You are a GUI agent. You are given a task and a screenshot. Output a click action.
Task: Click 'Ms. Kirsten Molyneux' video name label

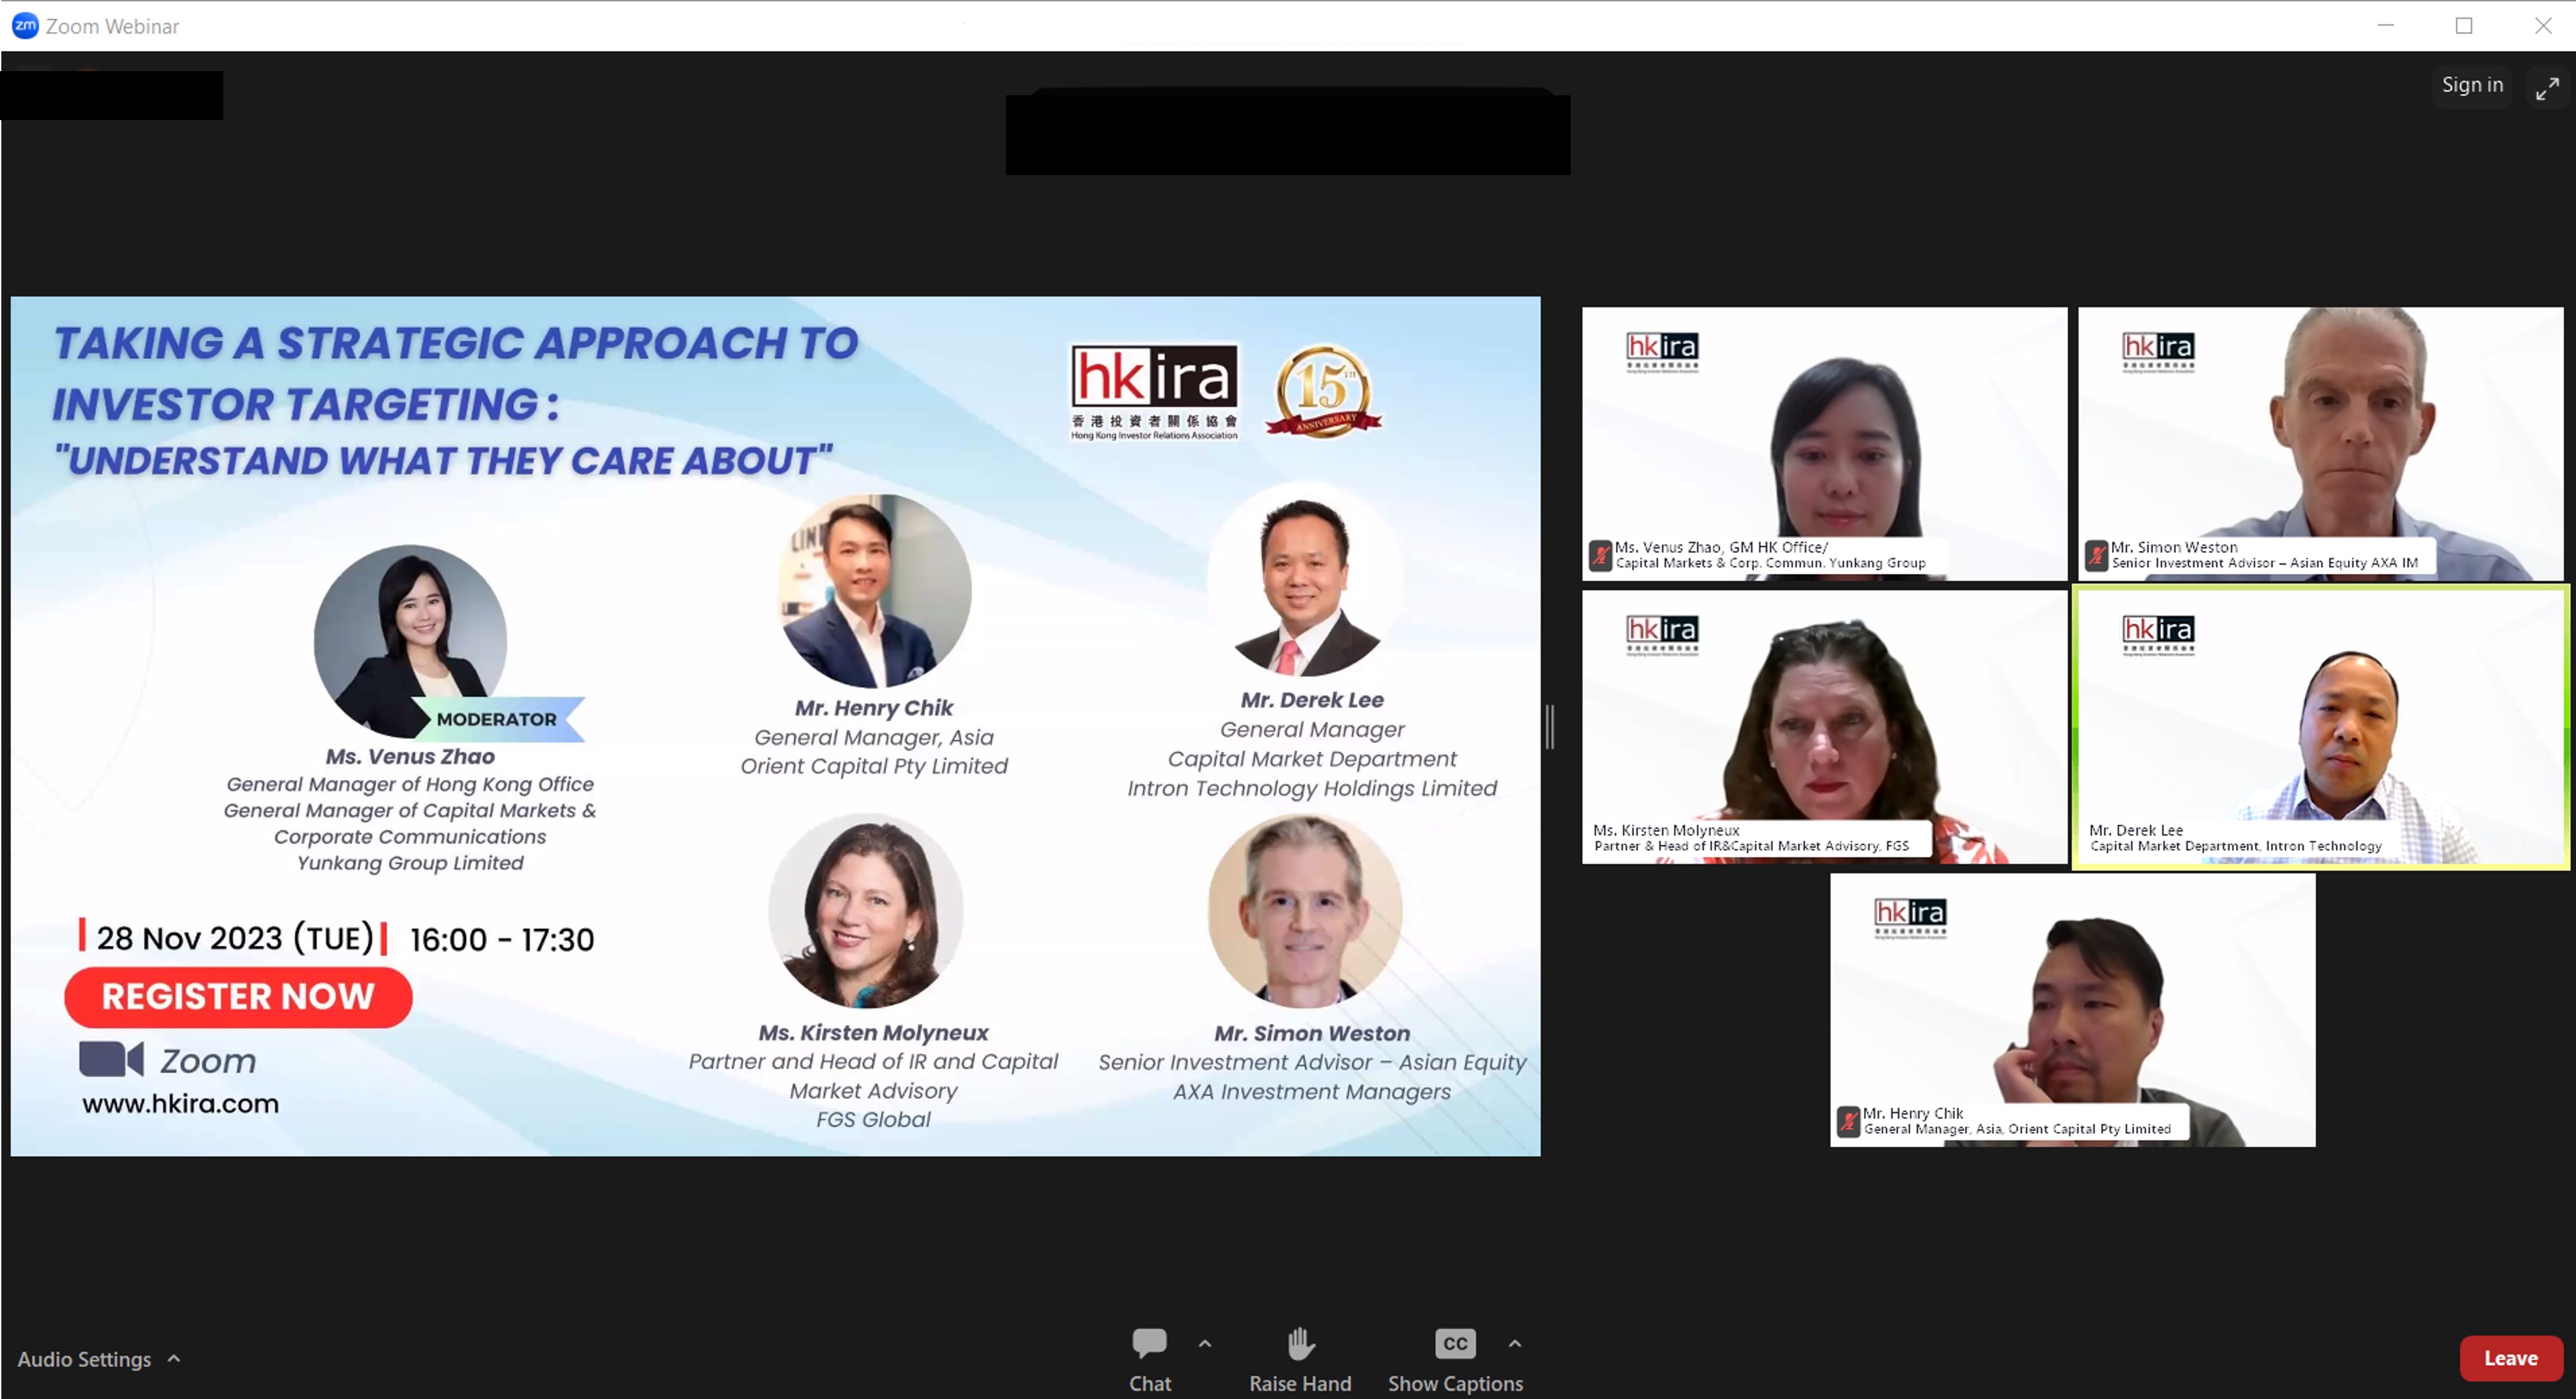click(x=1666, y=830)
